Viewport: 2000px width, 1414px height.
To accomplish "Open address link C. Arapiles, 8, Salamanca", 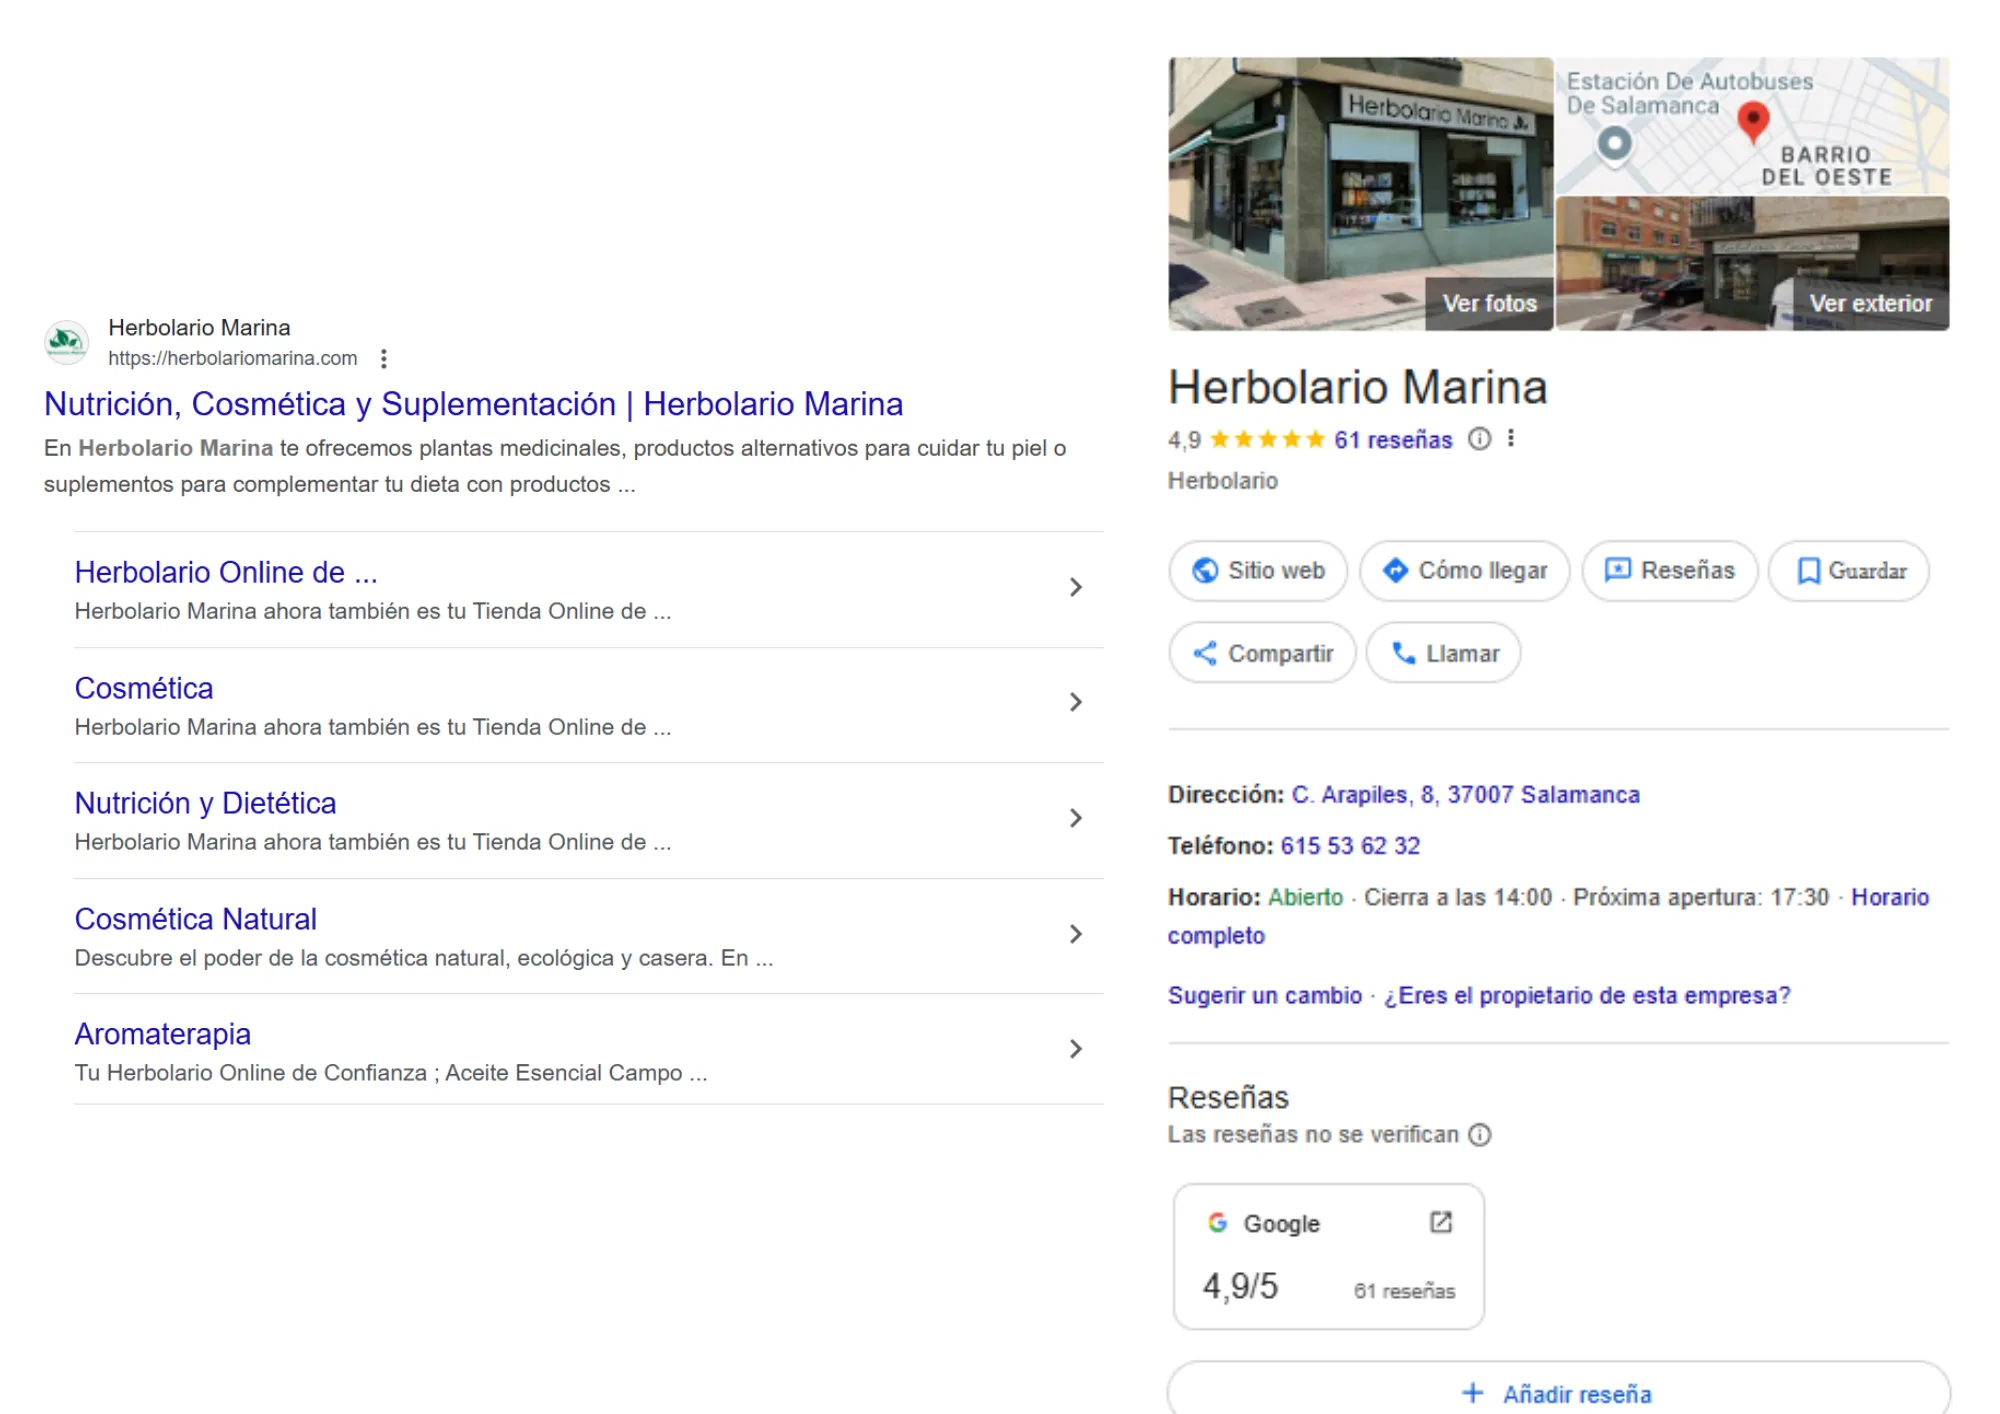I will (x=1465, y=795).
